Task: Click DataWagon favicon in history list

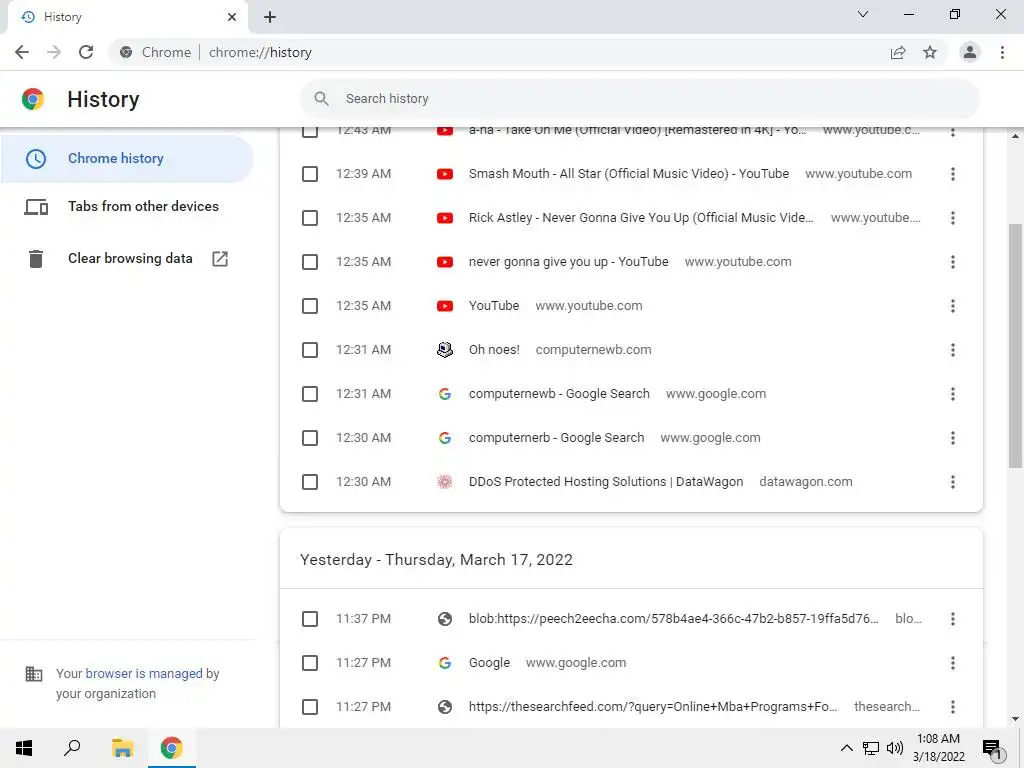Action: pos(445,482)
